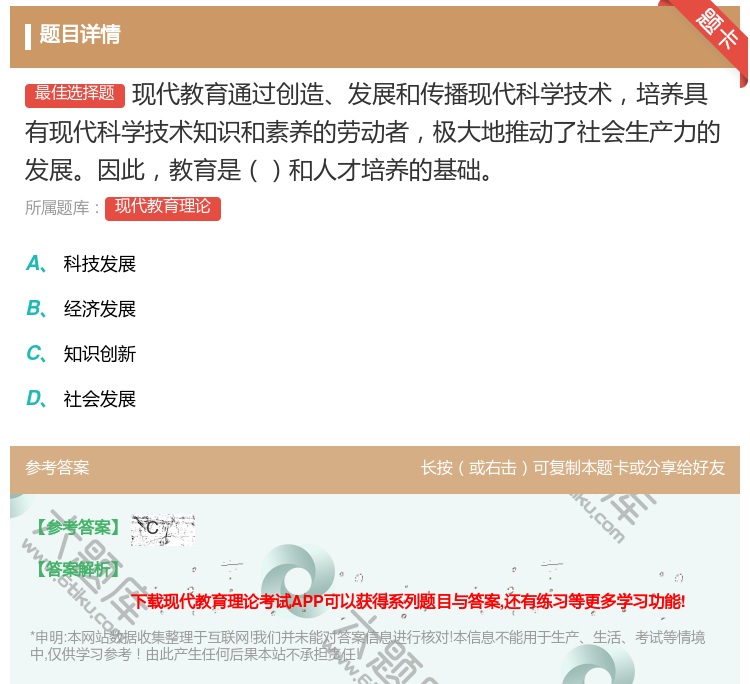
Task: Open the 现代教育理论 question bank tag
Action: [163, 208]
